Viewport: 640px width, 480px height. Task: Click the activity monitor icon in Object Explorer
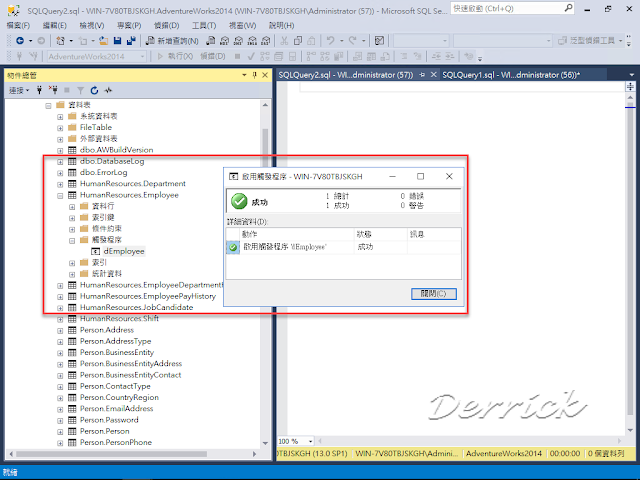pos(108,90)
